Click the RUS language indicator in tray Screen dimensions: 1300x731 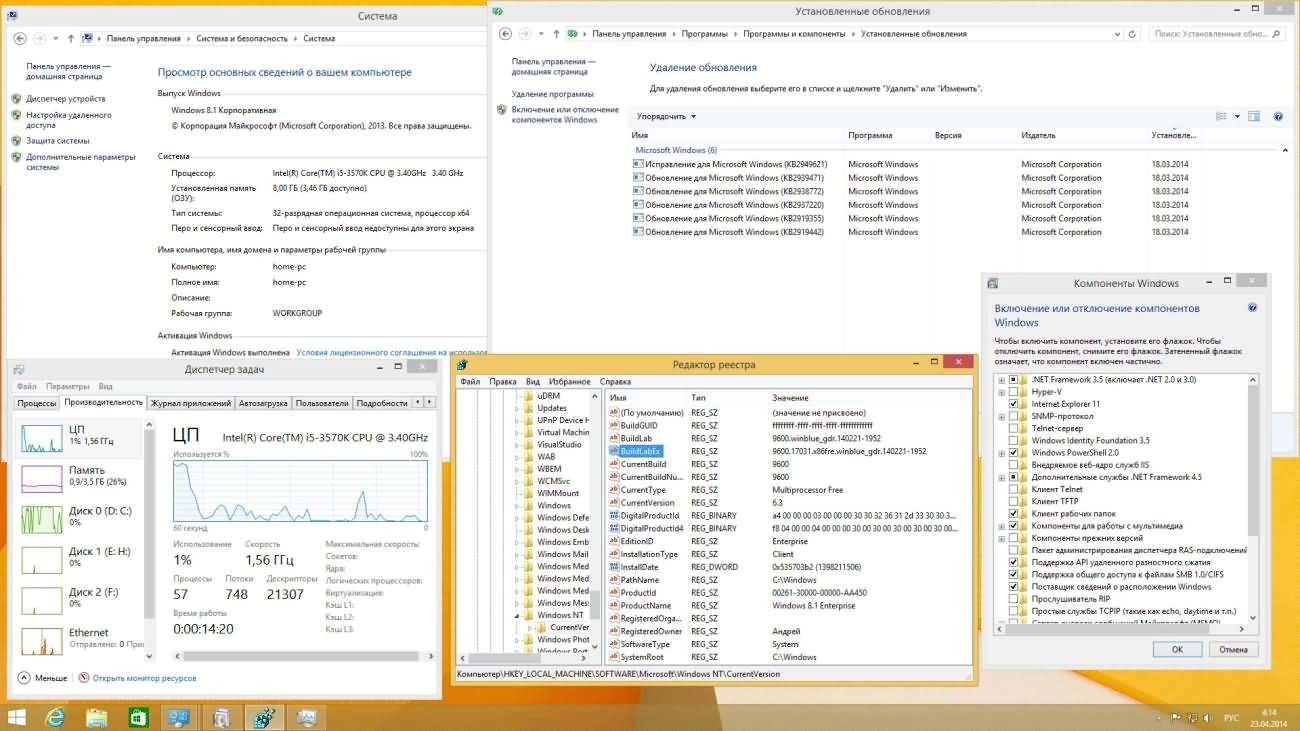coord(1231,718)
